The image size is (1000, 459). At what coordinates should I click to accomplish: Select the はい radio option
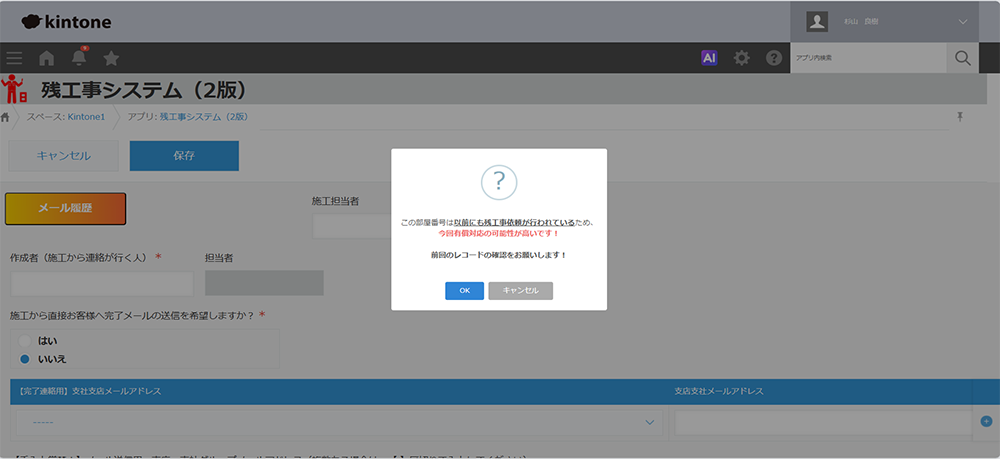26,341
